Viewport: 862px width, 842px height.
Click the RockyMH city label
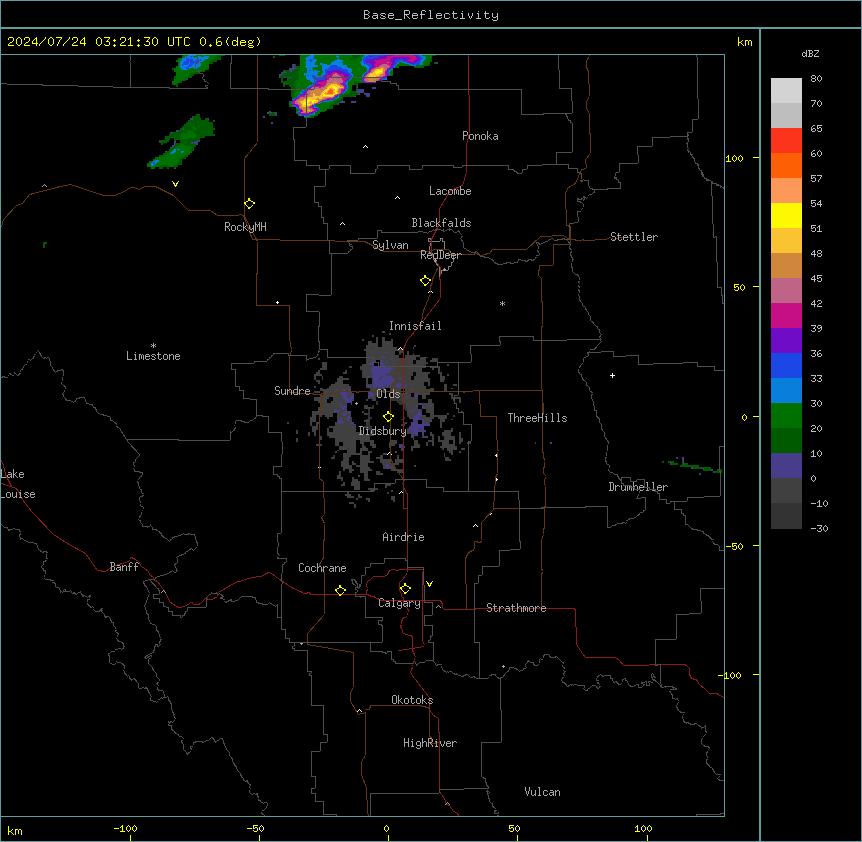[245, 227]
